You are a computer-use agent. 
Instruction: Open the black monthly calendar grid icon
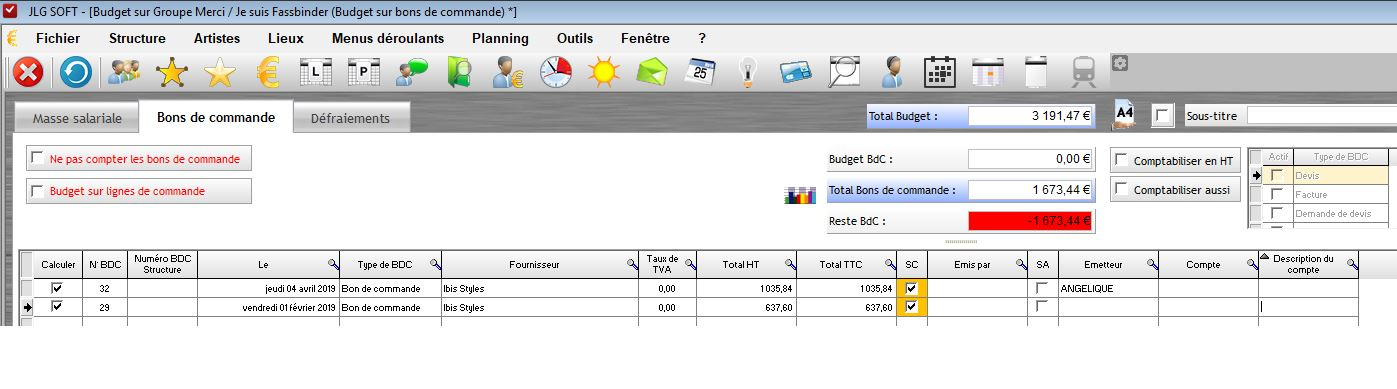tap(940, 72)
